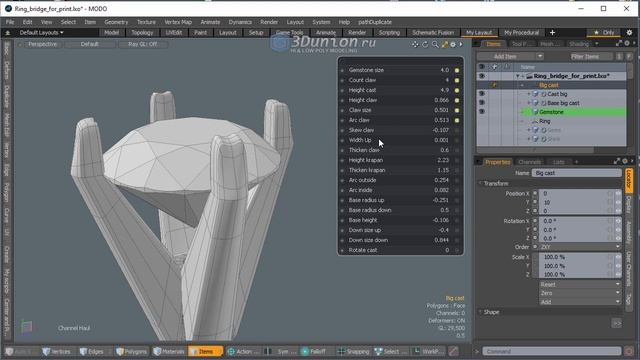Image resolution: width=640 pixels, height=360 pixels.
Task: Expand Base big cast item
Action: pos(529,103)
